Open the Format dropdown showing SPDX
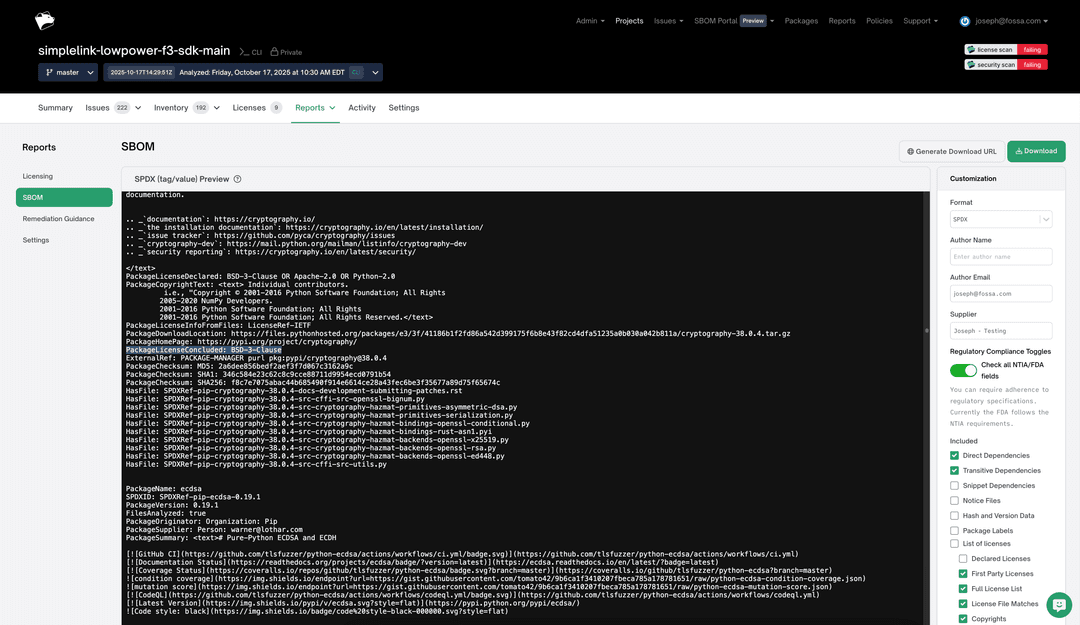Image resolution: width=1080 pixels, height=625 pixels. tap(1000, 219)
